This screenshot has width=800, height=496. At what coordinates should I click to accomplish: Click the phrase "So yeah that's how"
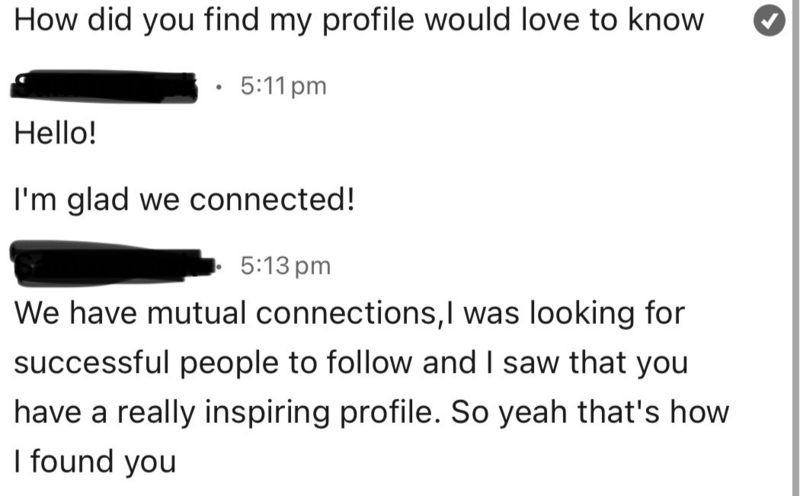tap(590, 411)
